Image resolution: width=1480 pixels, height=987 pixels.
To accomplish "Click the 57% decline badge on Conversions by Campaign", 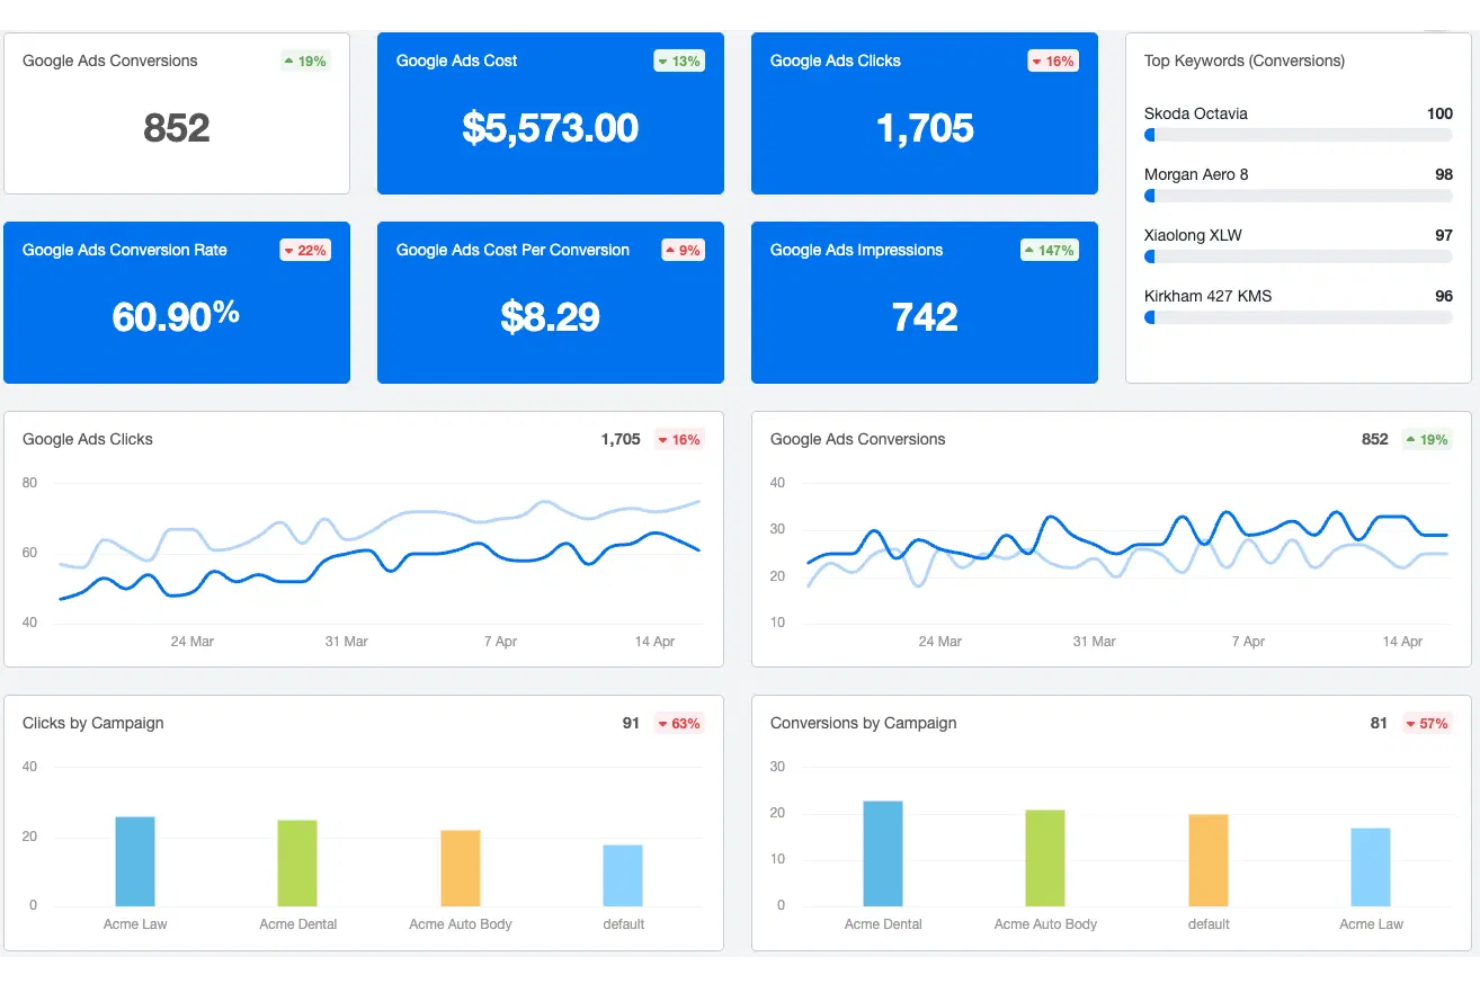I will click(1427, 723).
